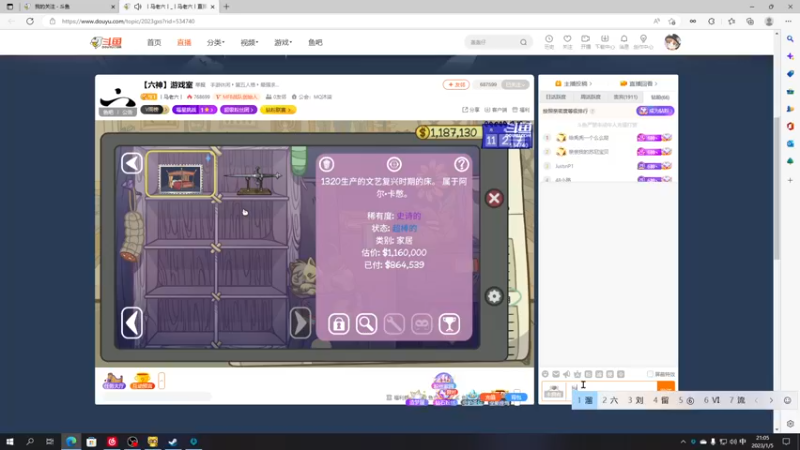Click the star icon in chat toolbar
The width and height of the screenshot is (800, 450).
pos(578,374)
